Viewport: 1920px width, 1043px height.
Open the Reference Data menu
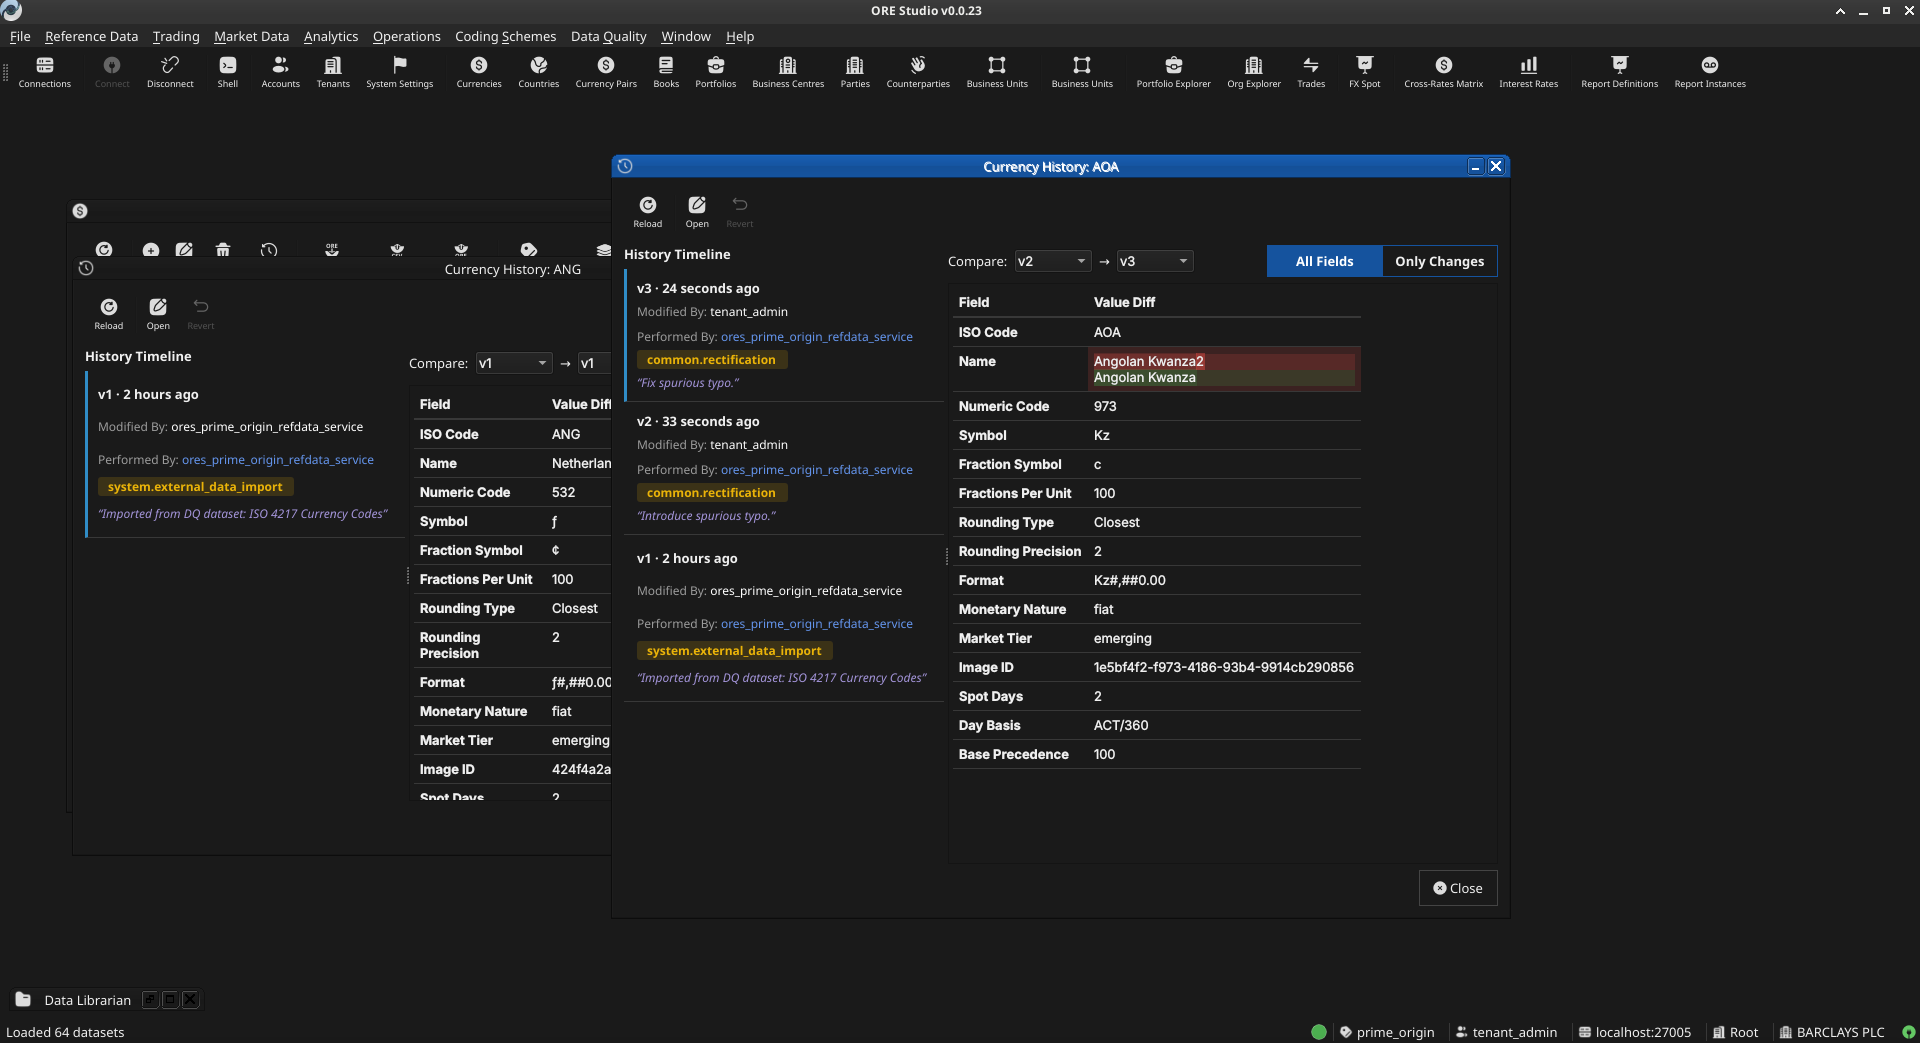[91, 36]
